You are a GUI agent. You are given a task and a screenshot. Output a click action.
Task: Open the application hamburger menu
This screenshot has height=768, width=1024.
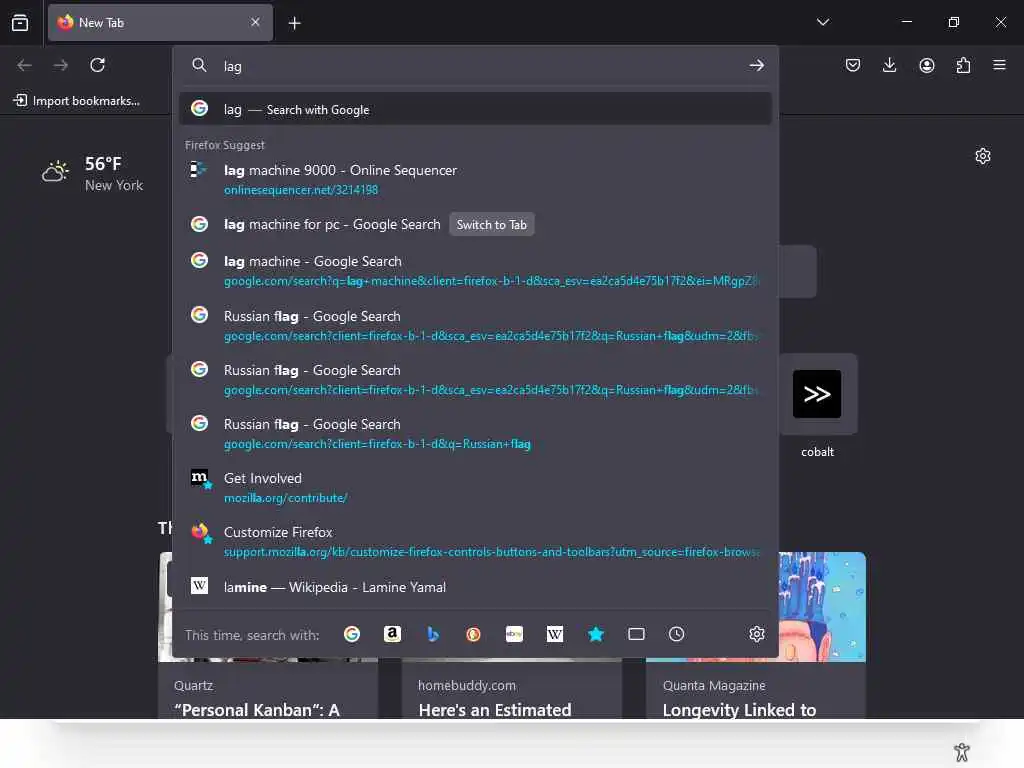(999, 65)
